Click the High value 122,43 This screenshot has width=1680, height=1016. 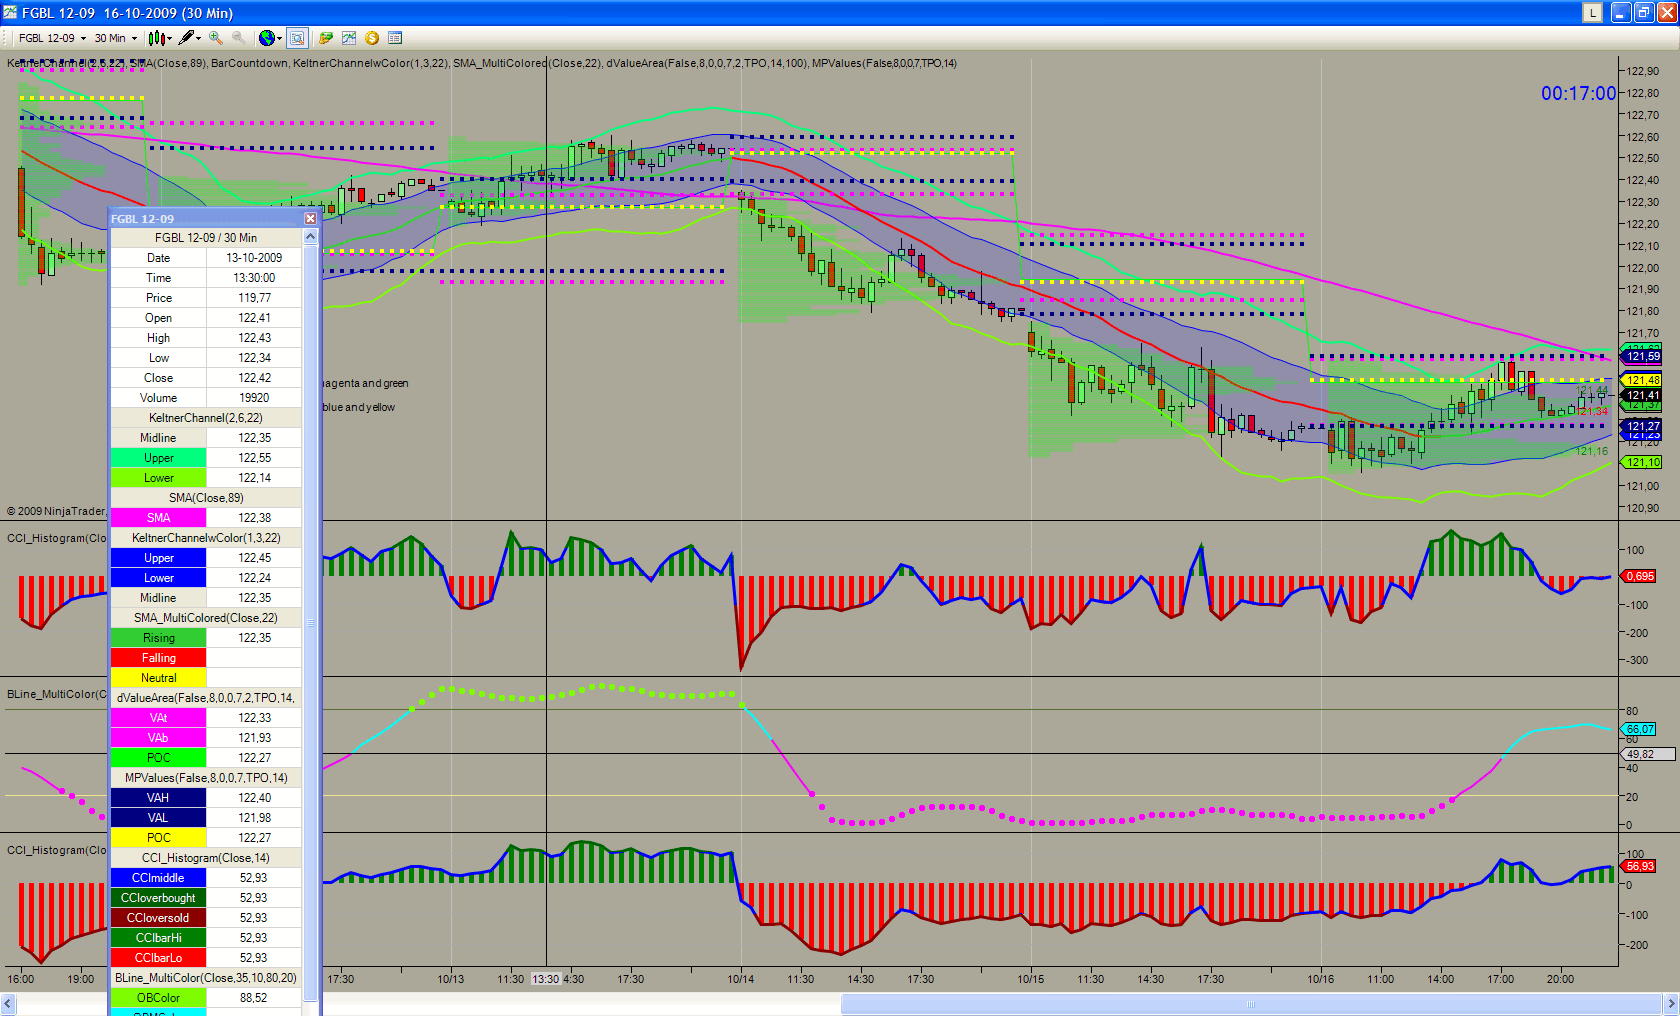[x=254, y=338]
